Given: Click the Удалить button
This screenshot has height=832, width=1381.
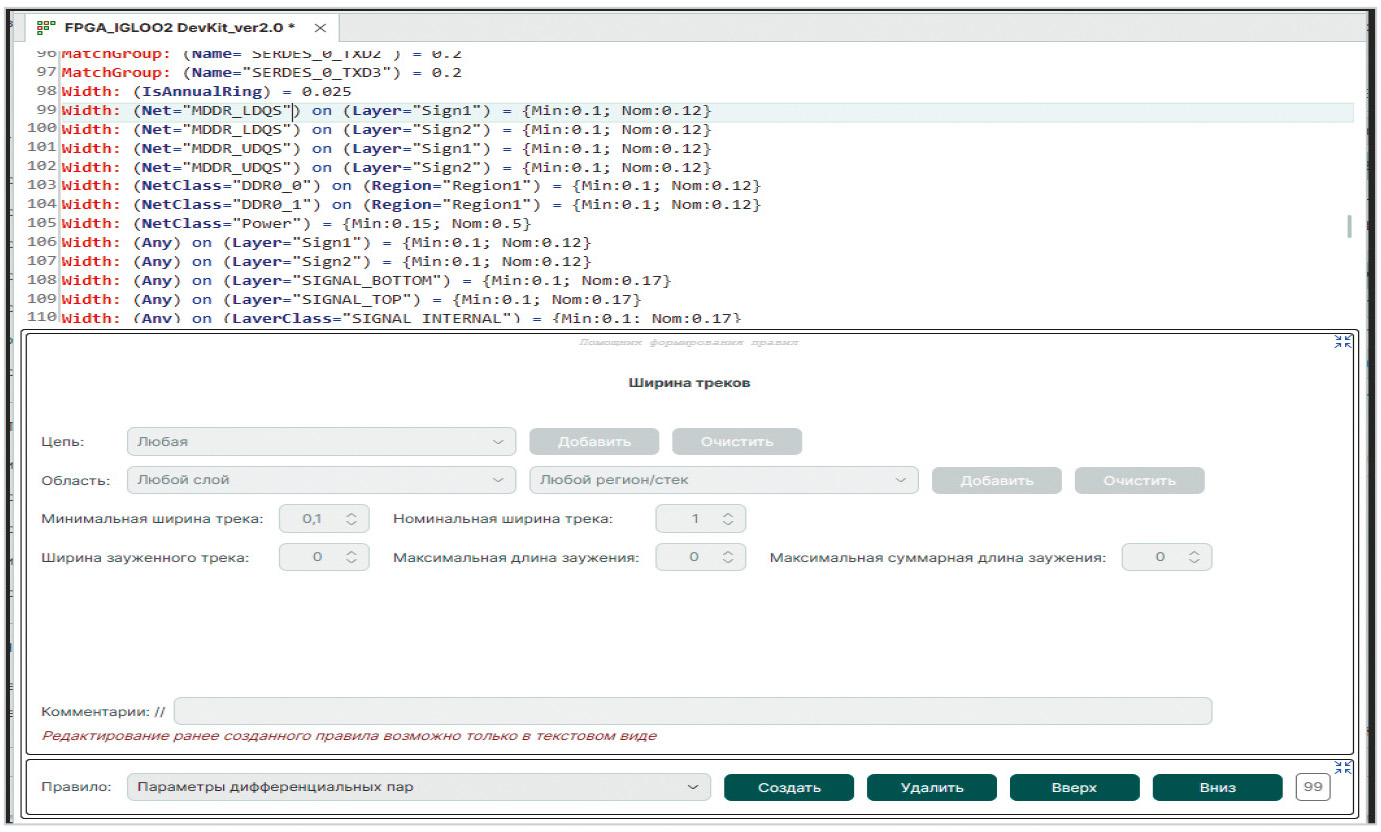Looking at the screenshot, I should pos(932,787).
